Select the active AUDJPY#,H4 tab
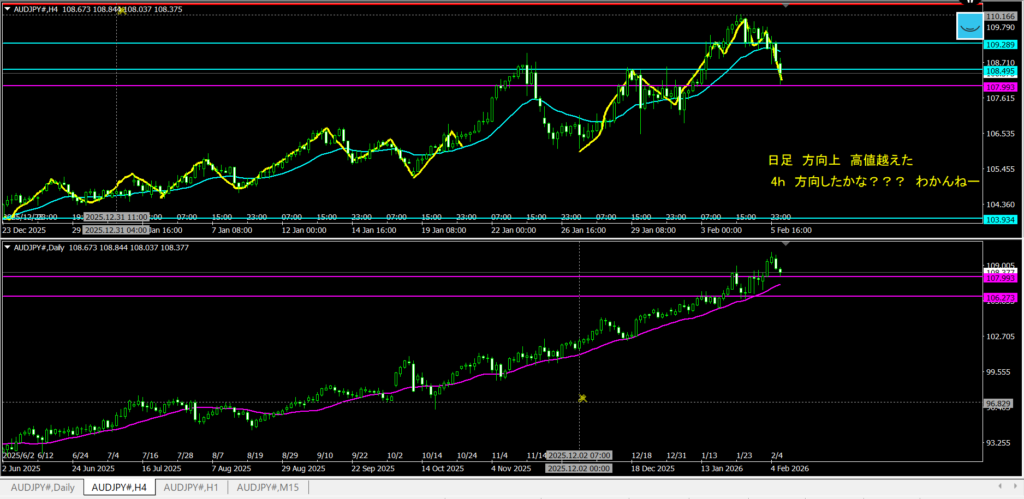Screen dimensions: 1024x499 coord(118,487)
